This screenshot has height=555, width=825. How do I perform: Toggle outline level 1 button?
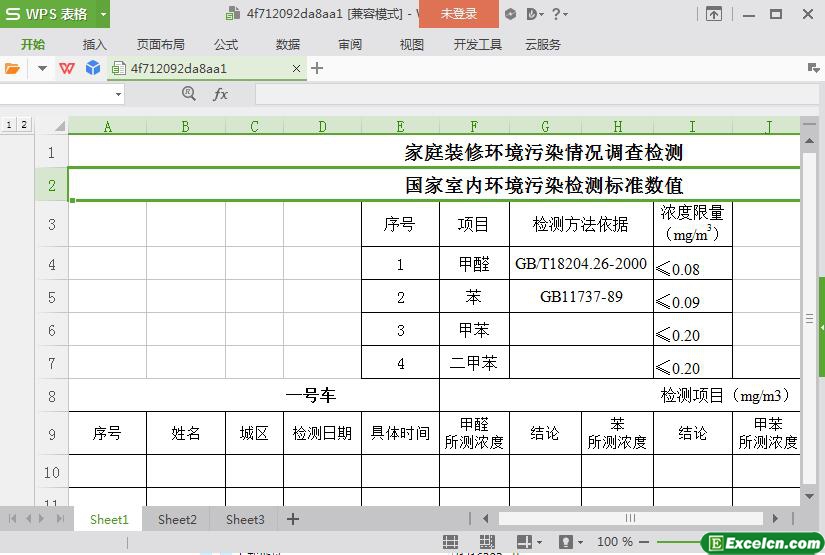point(9,125)
